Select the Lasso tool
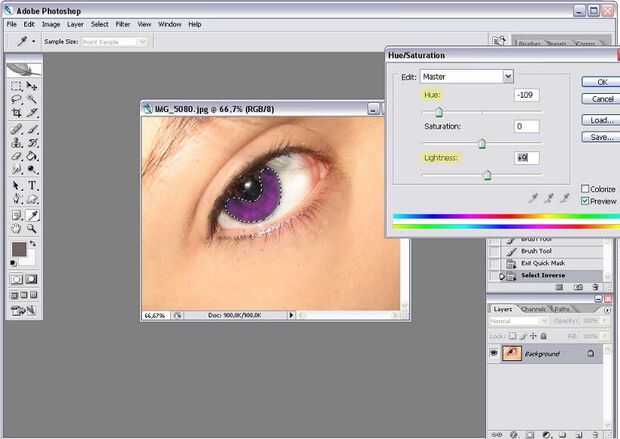Screen dimensions: 620x439 (x=16, y=99)
